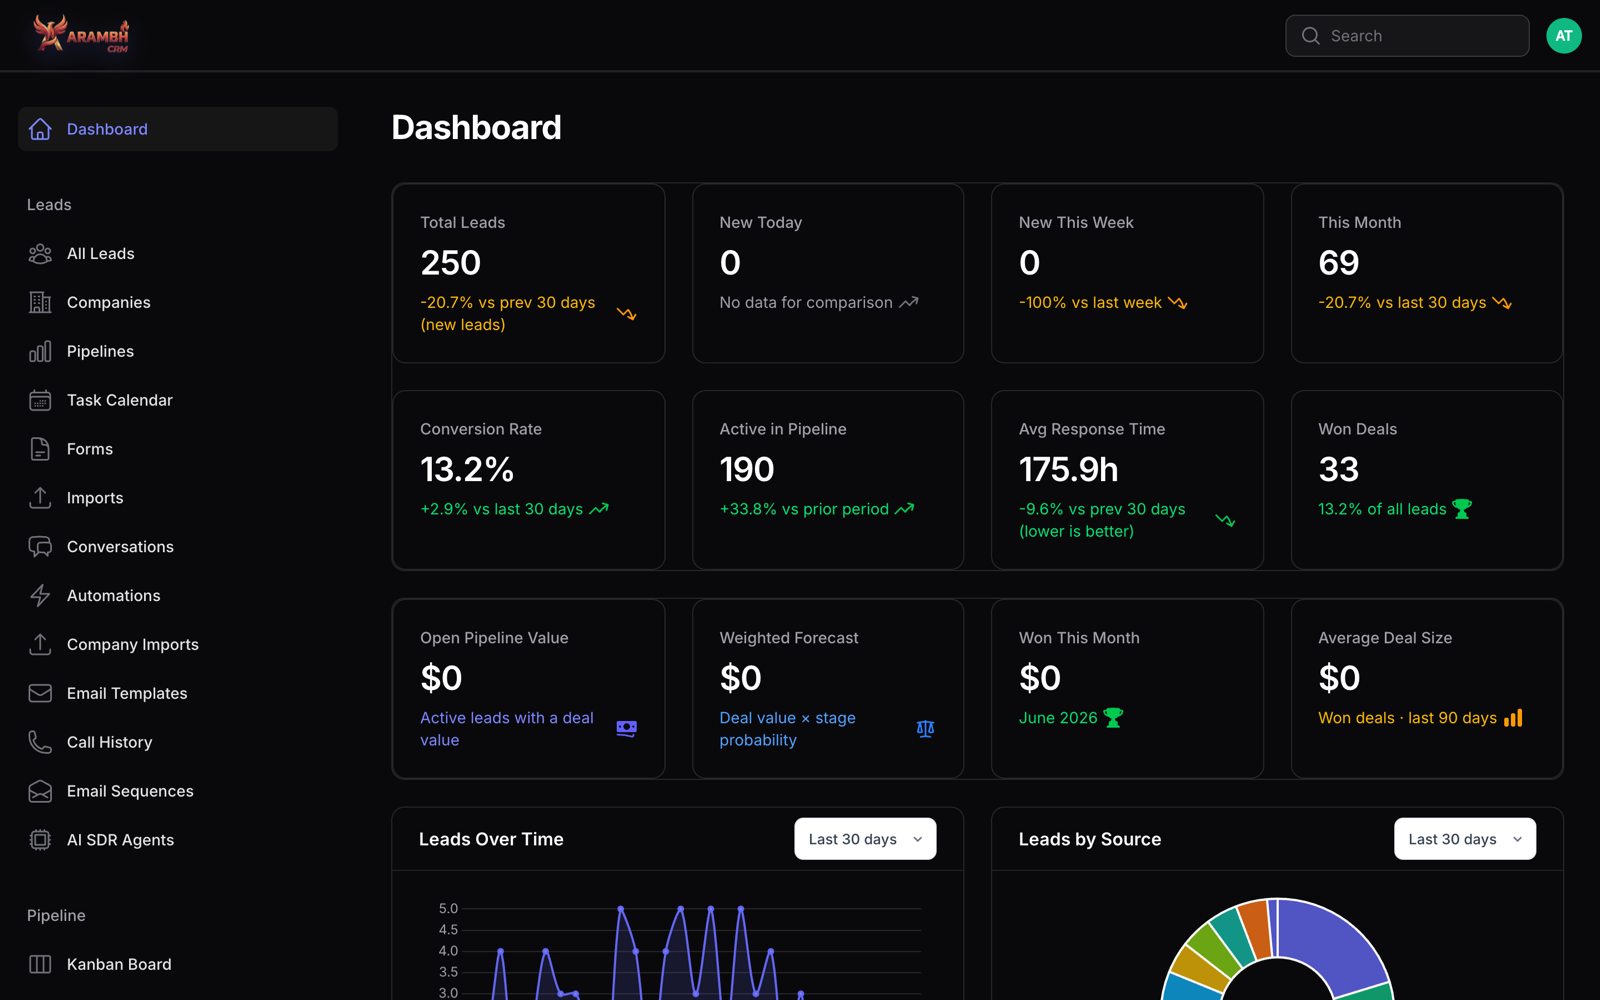Open Leads Over Time period dropdown

coord(865,839)
